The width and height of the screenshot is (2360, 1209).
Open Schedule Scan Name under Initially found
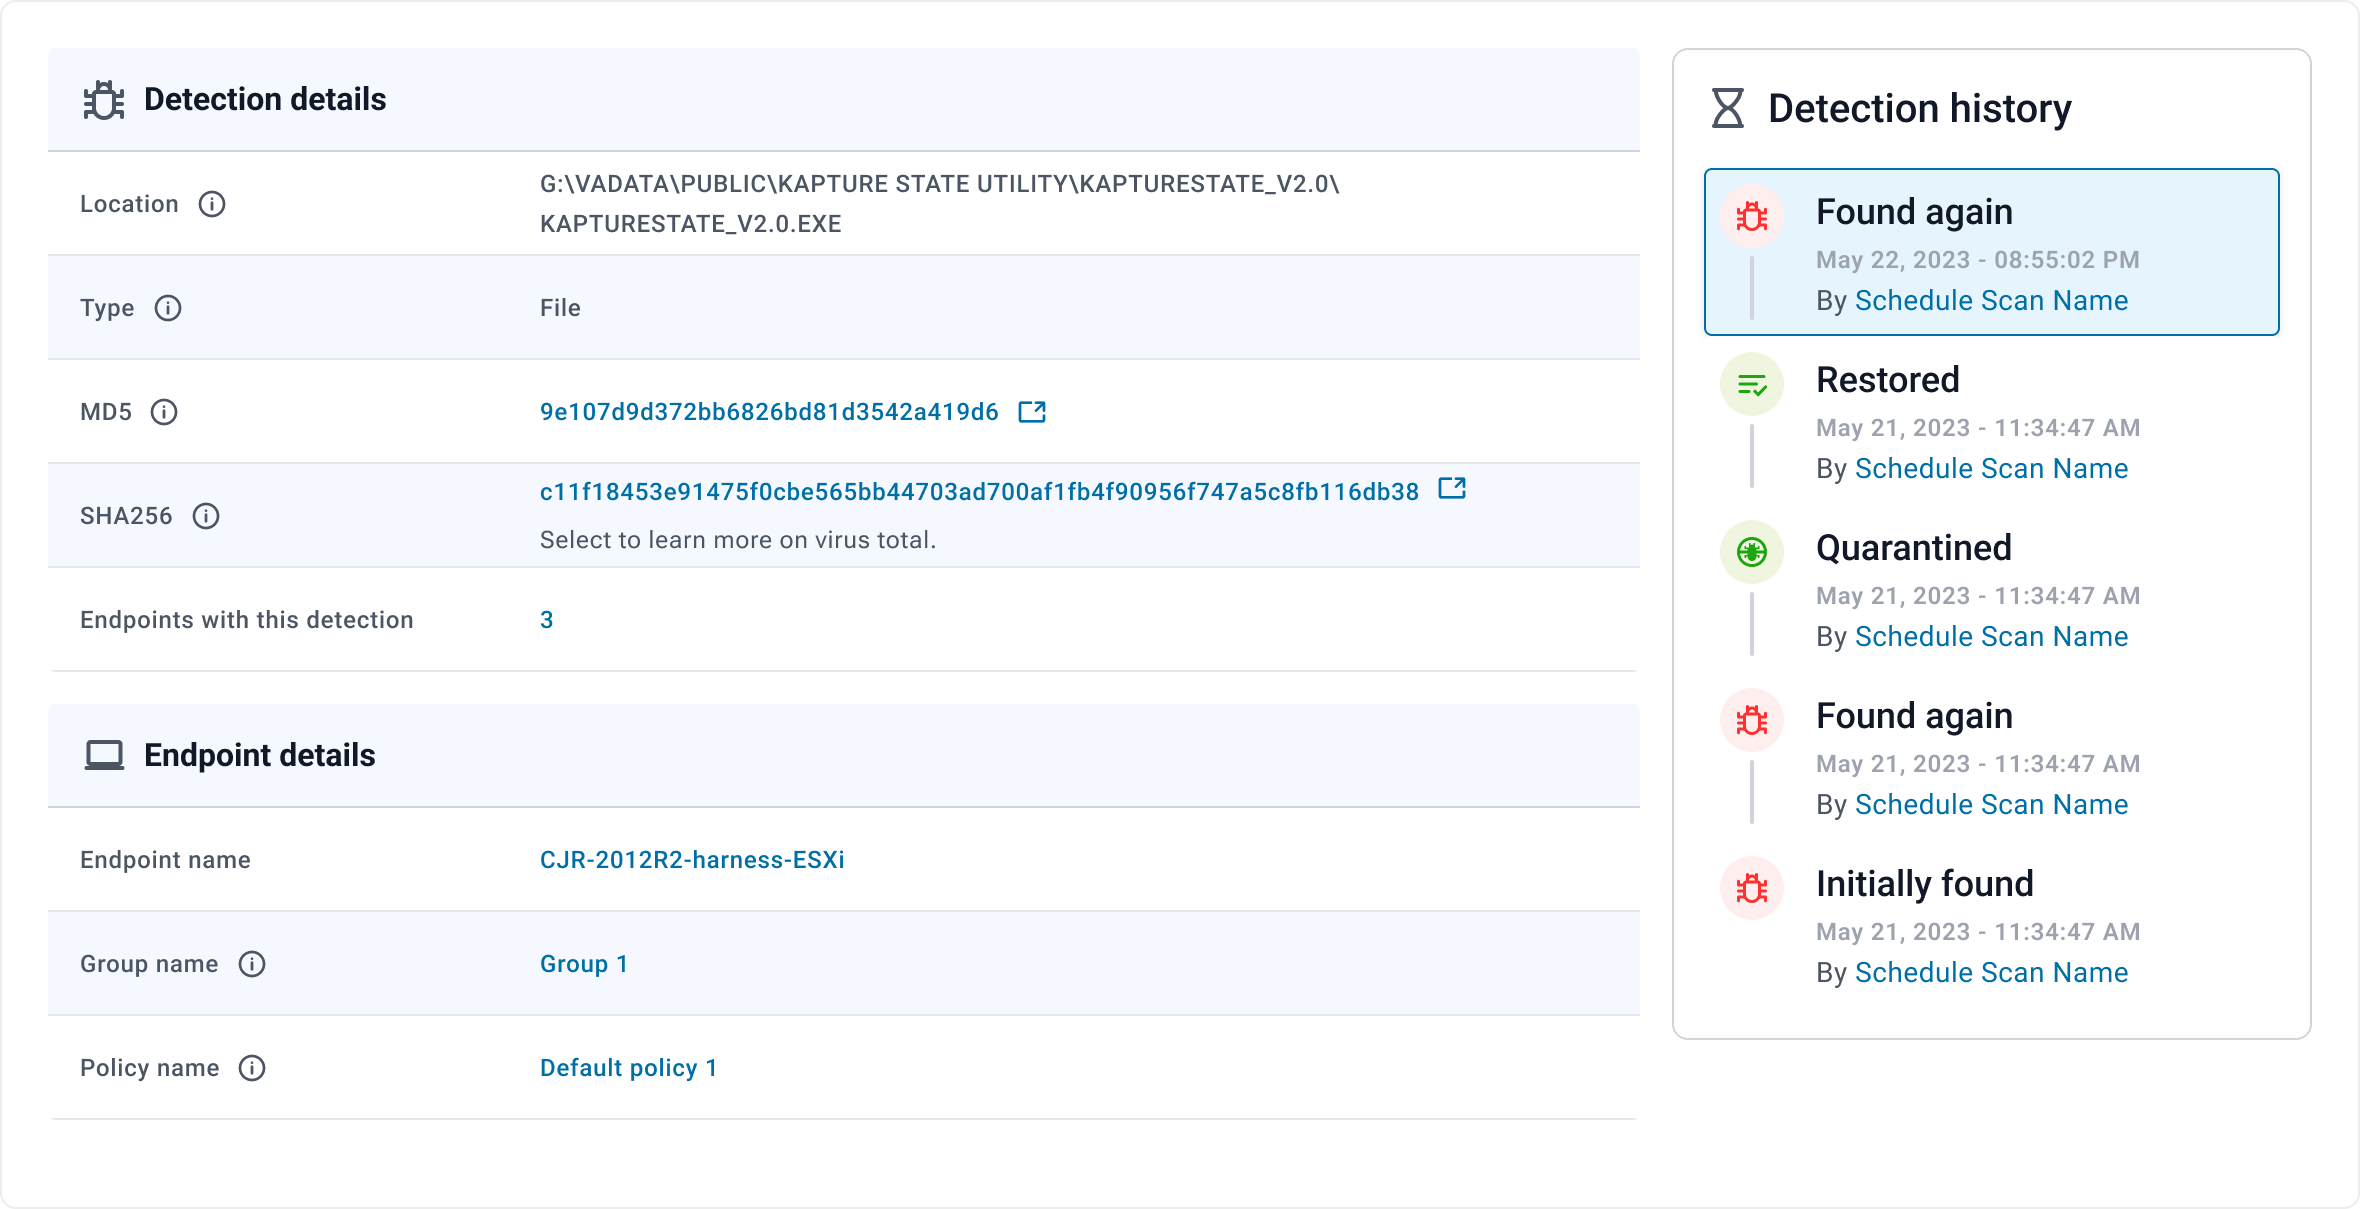pyautogui.click(x=1991, y=973)
